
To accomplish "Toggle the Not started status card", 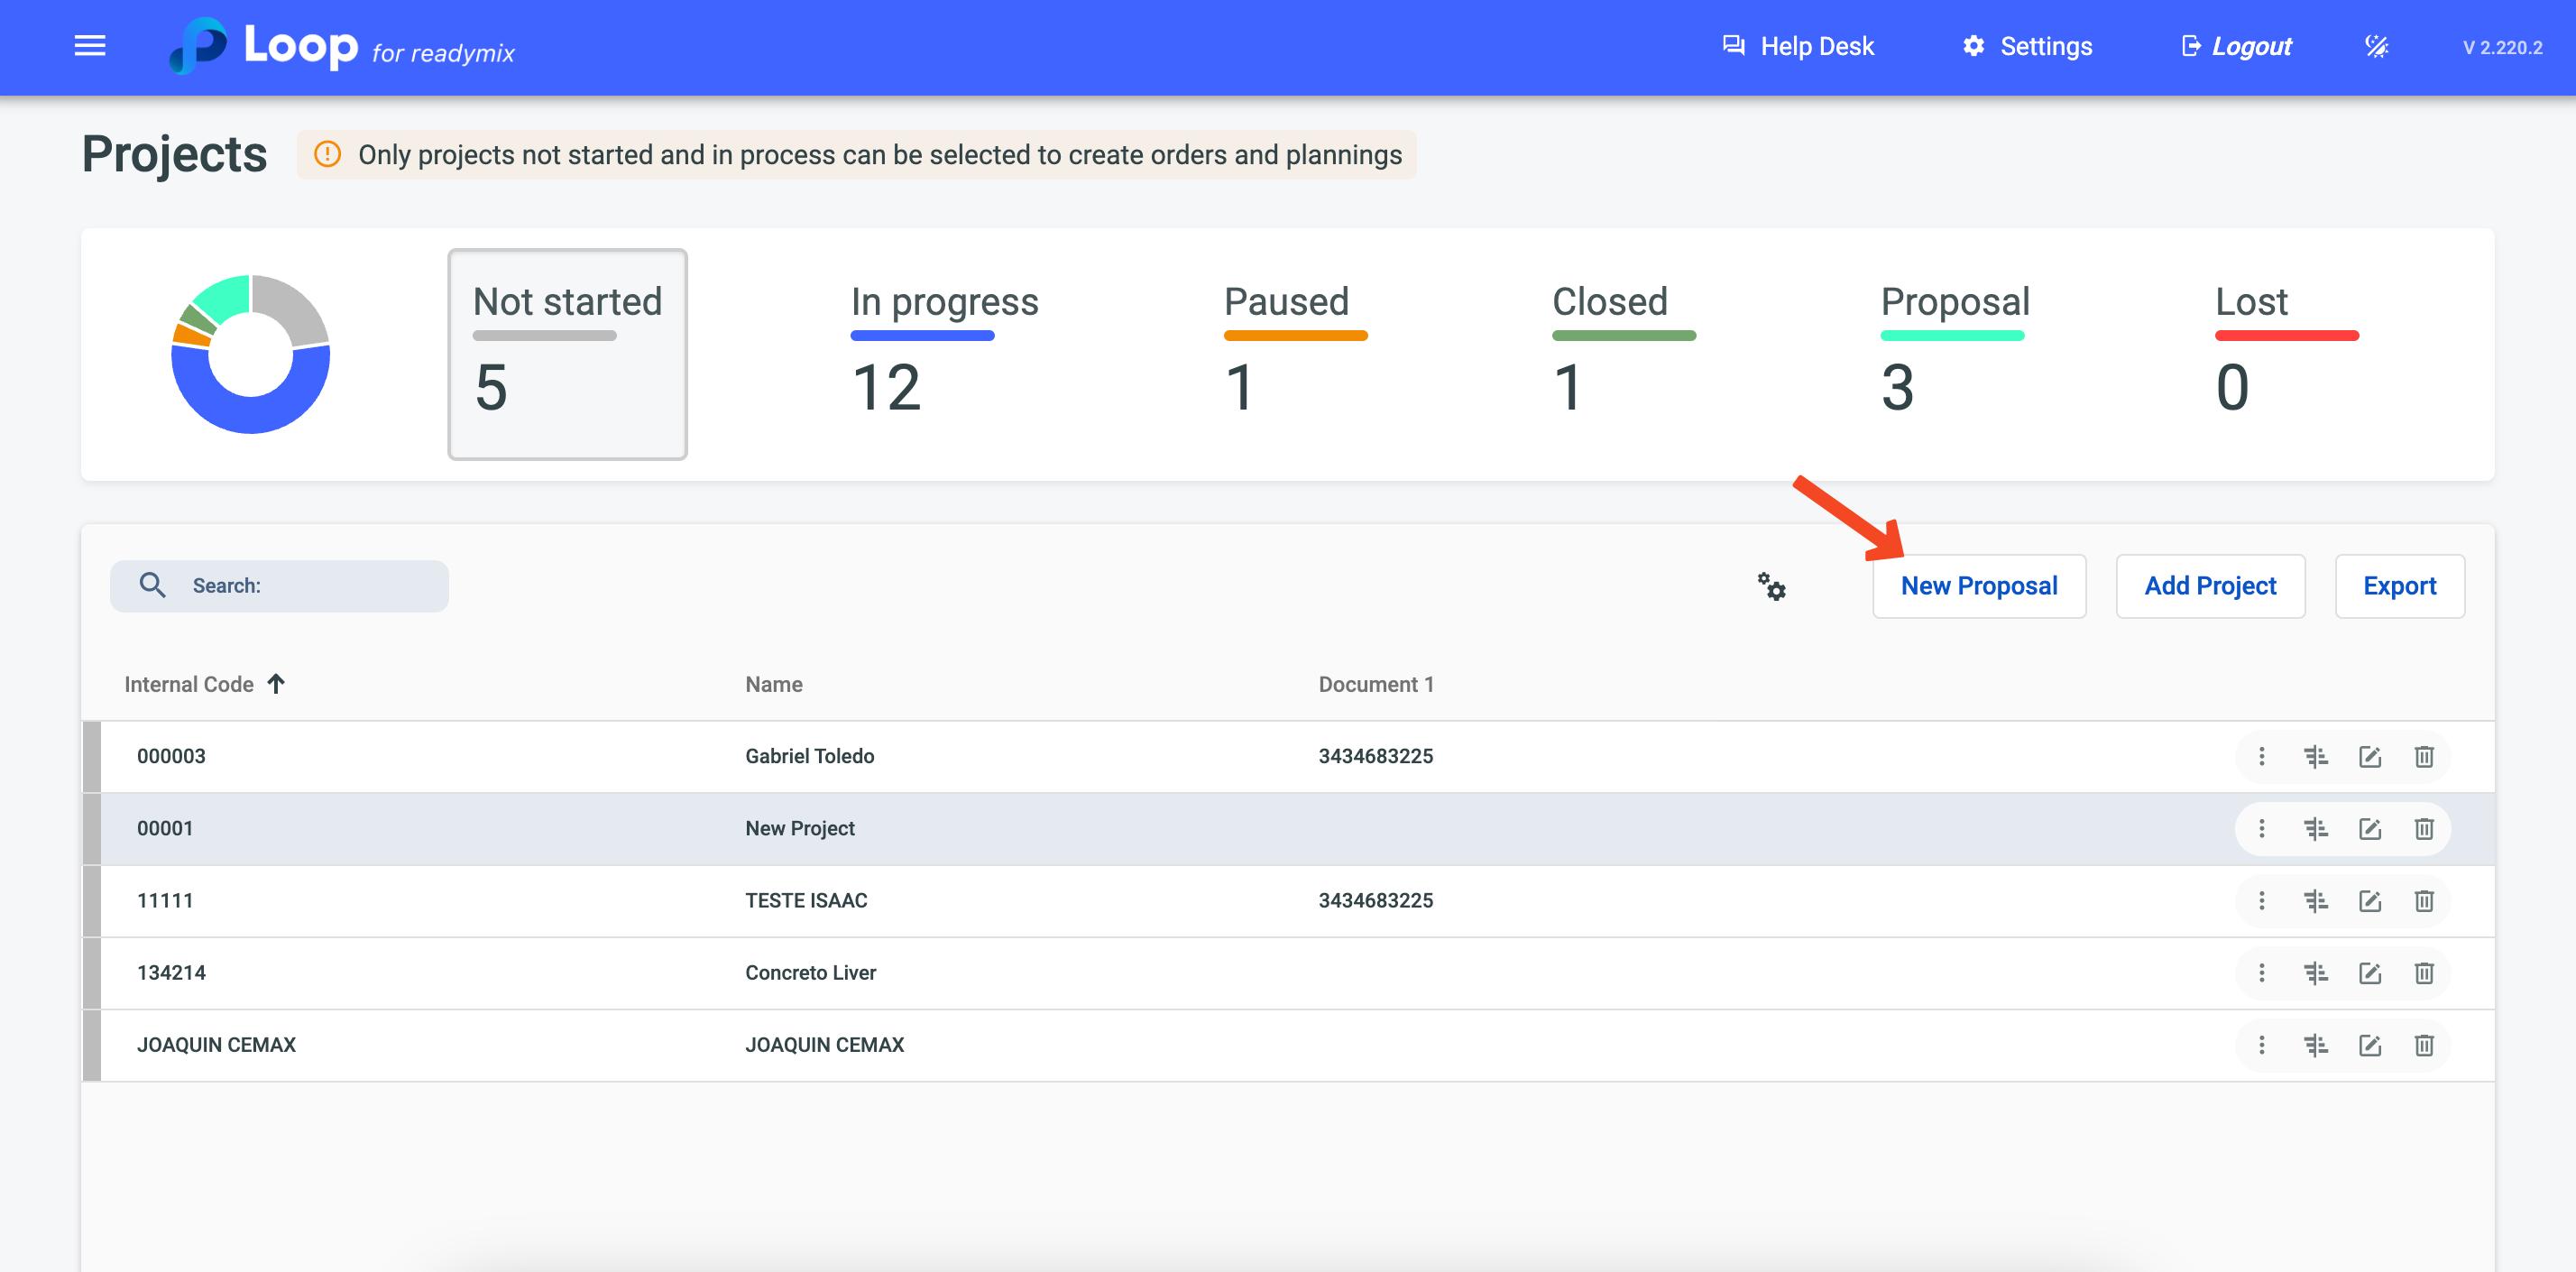I will pos(567,354).
